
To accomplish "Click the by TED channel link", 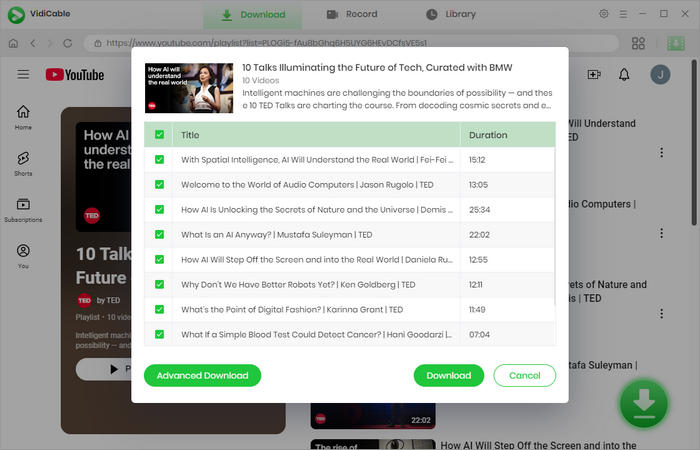I will pyautogui.click(x=108, y=300).
